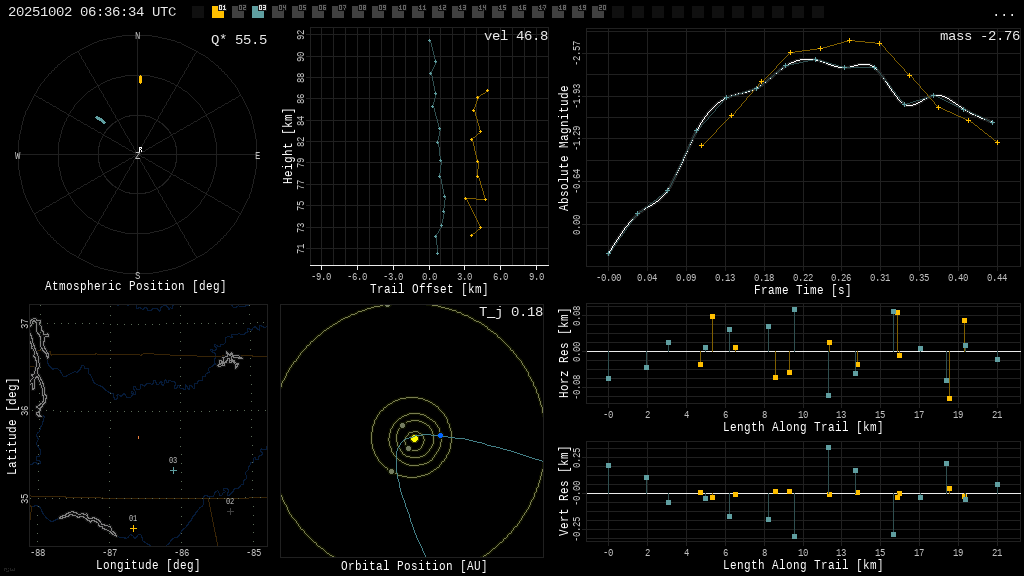The width and height of the screenshot is (1024, 576).
Task: Click station 02 gray cross on map
Action: click(230, 511)
